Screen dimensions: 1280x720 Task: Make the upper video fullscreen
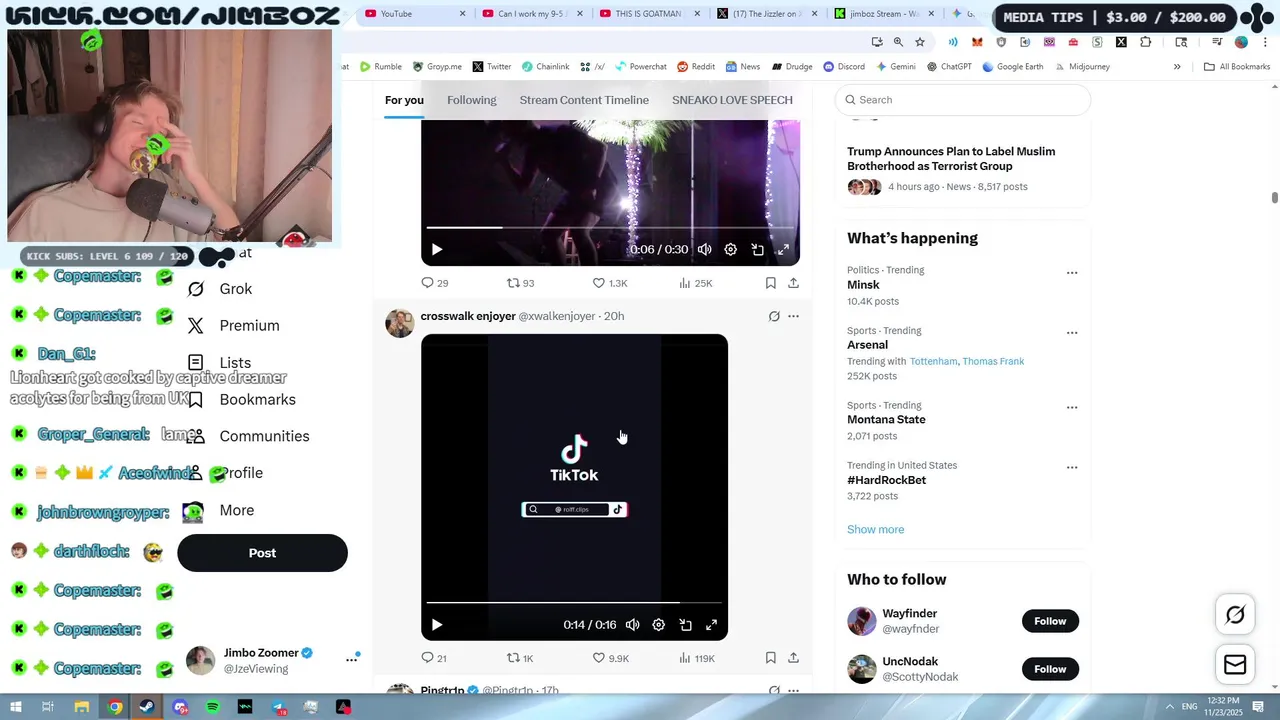(x=784, y=250)
